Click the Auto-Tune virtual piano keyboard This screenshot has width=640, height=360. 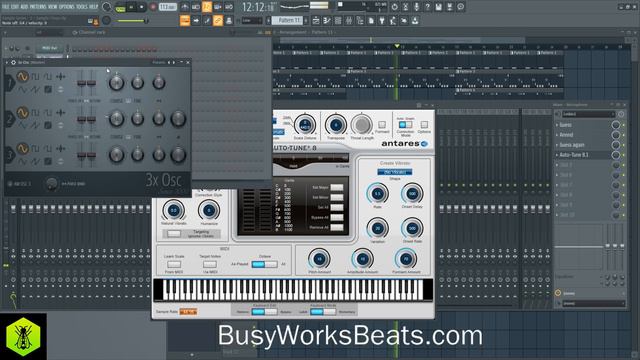pyautogui.click(x=293, y=290)
